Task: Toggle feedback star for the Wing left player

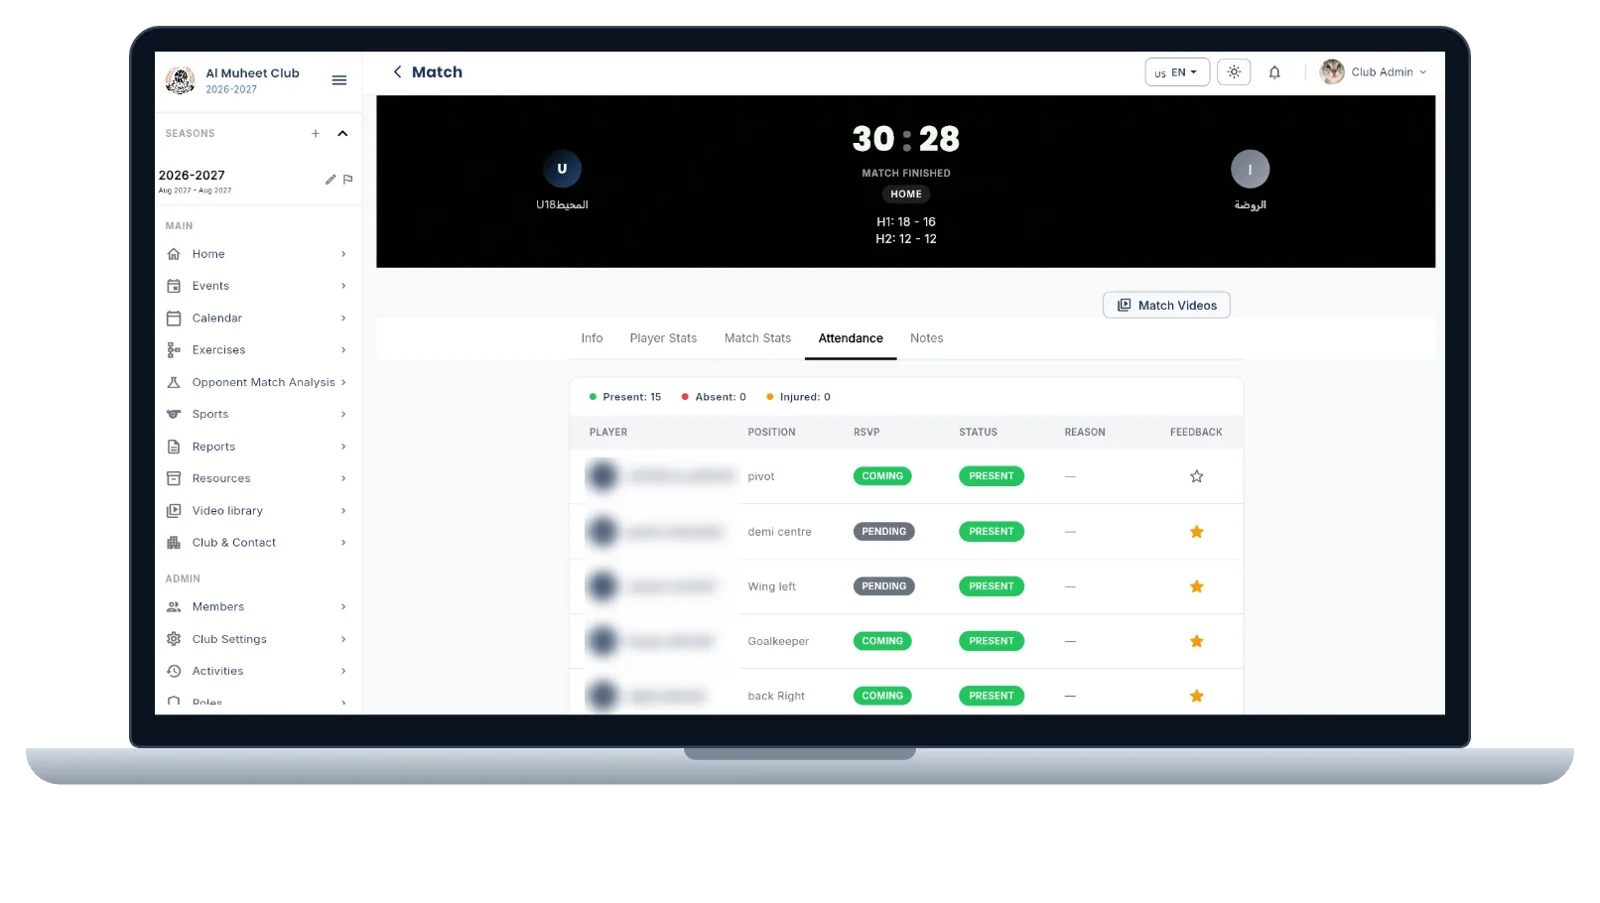Action: tap(1196, 586)
